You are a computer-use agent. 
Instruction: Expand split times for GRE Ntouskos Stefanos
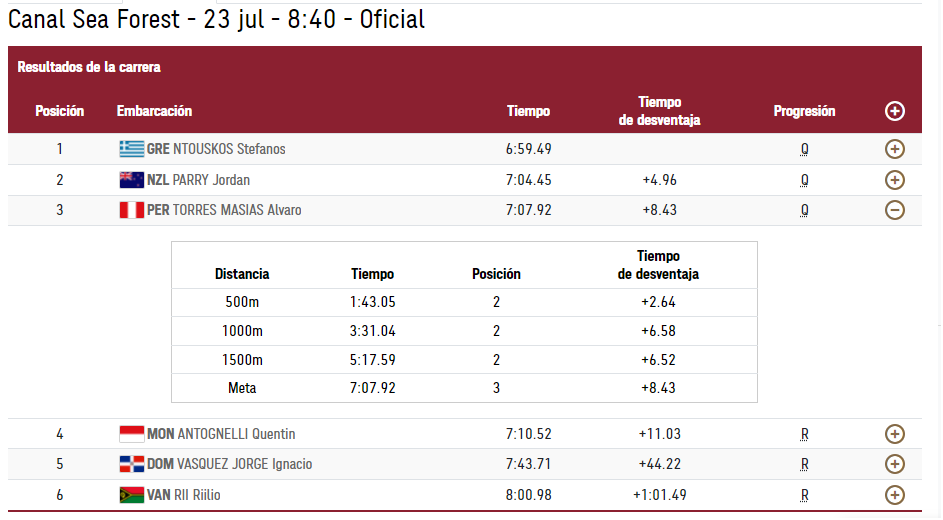(x=894, y=149)
